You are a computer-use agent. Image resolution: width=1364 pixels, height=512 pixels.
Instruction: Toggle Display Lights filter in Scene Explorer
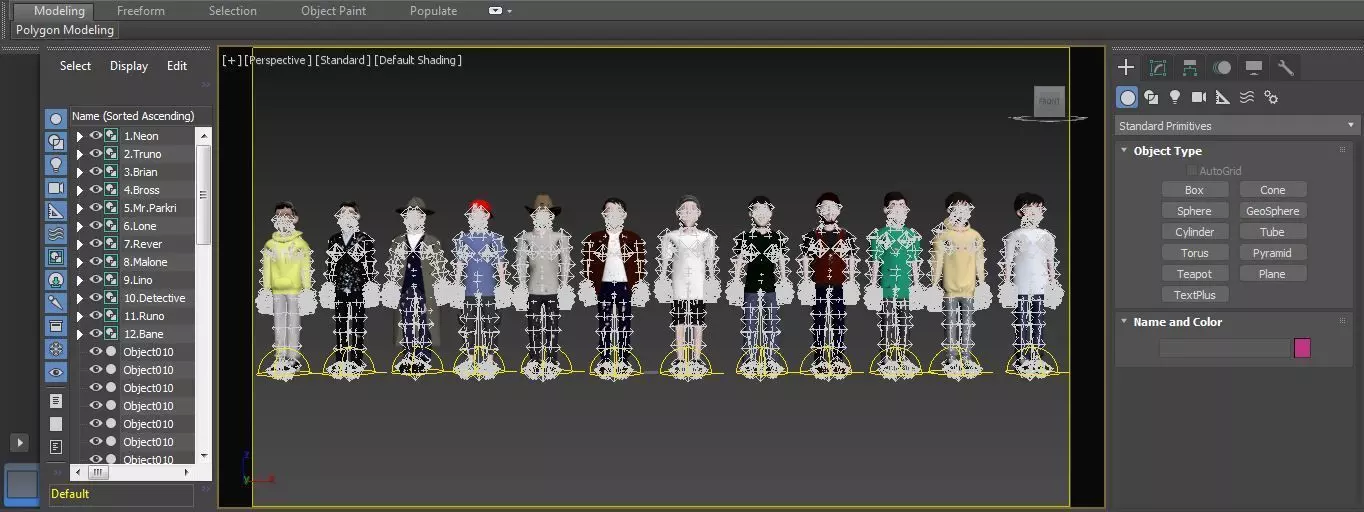tap(56, 165)
